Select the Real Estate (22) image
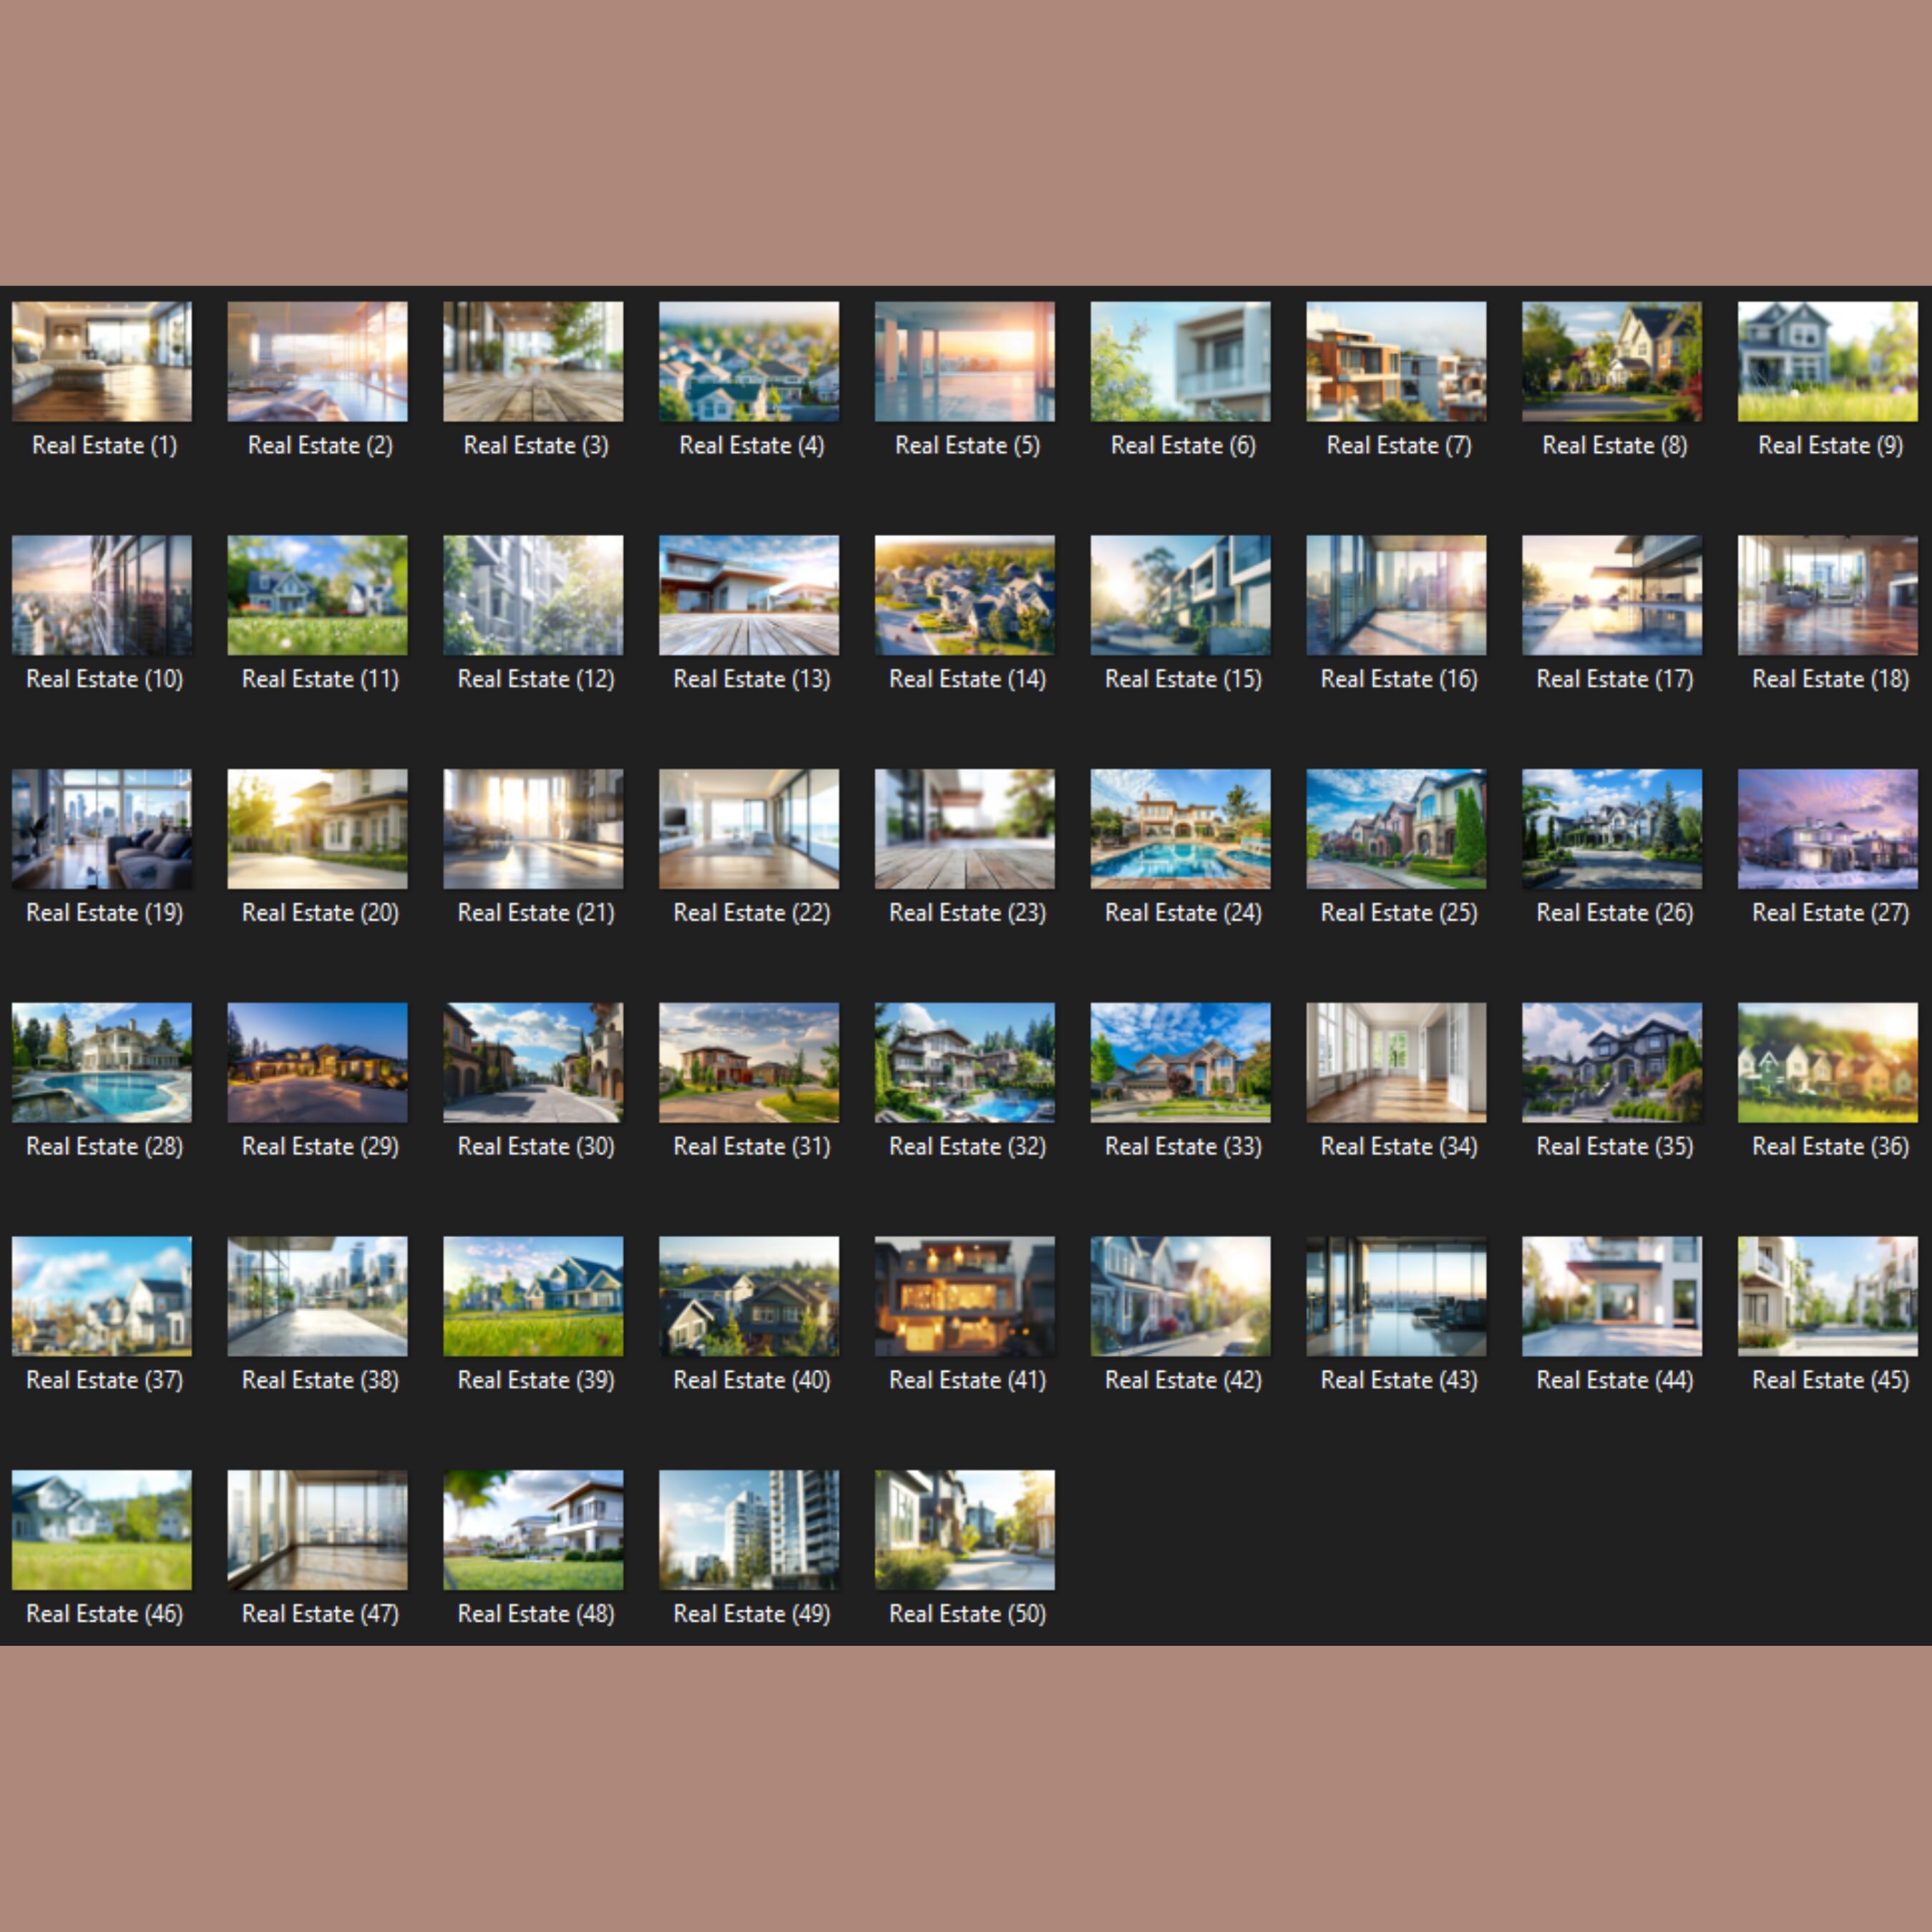The image size is (1932, 1932). tap(749, 829)
